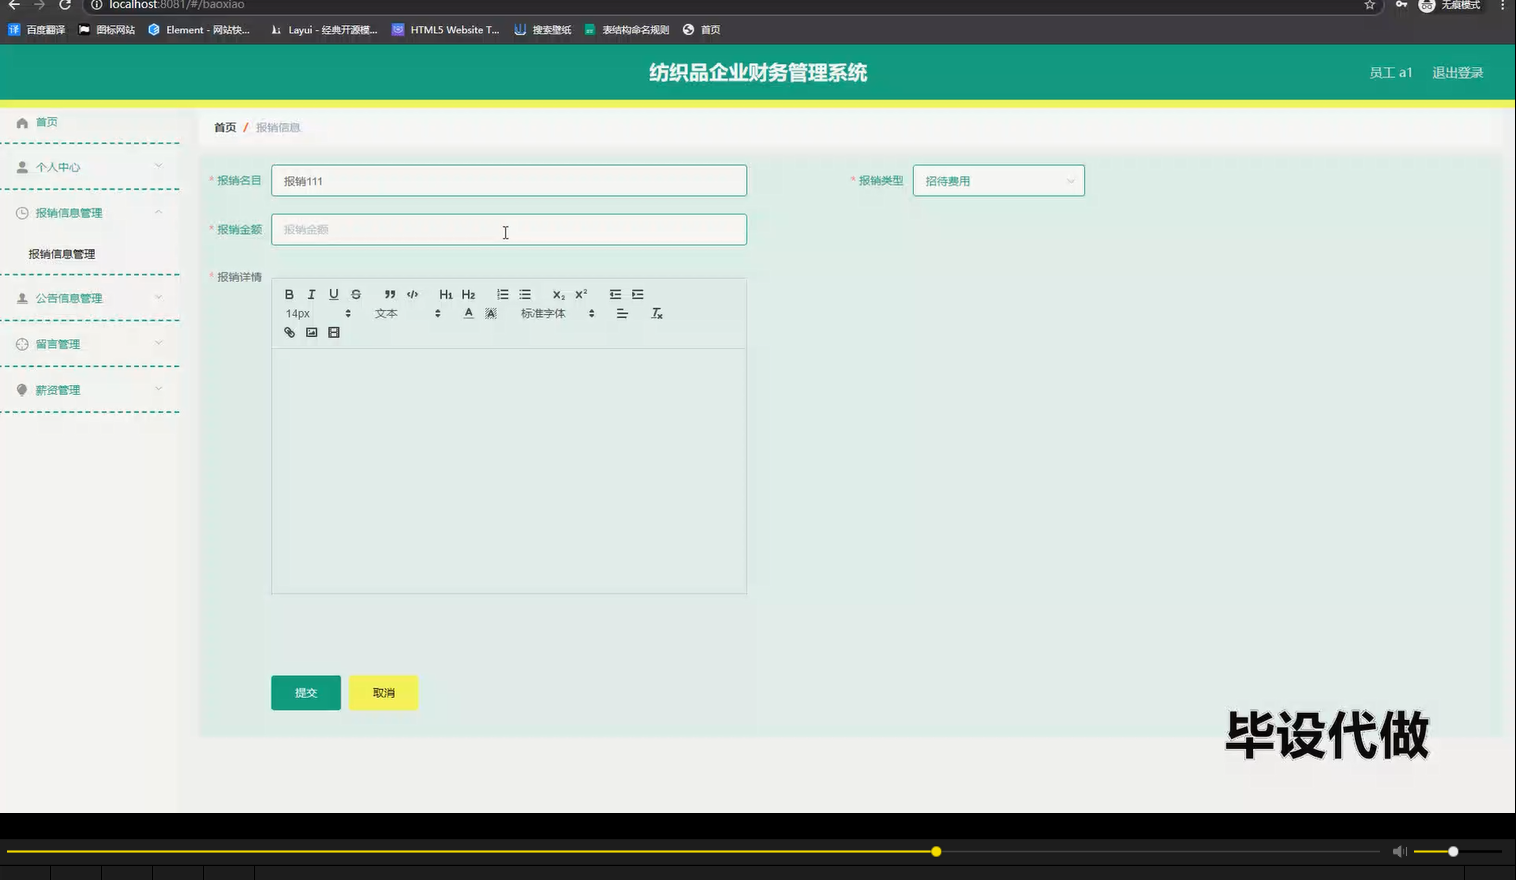Screen dimensions: 1516x880
Task: Open the text alignment options
Action: pos(622,313)
